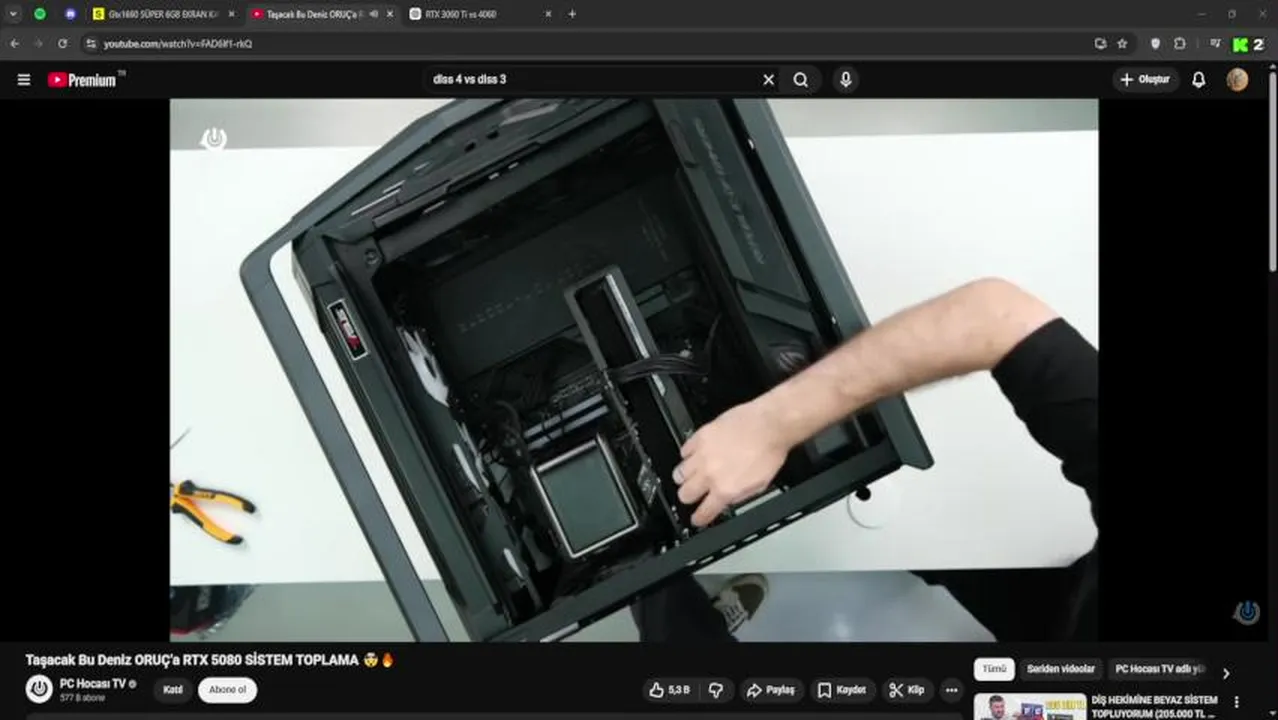Screen dimensions: 1278x720
Task: Show next filter chips with right chevron
Action: (x=1226, y=673)
